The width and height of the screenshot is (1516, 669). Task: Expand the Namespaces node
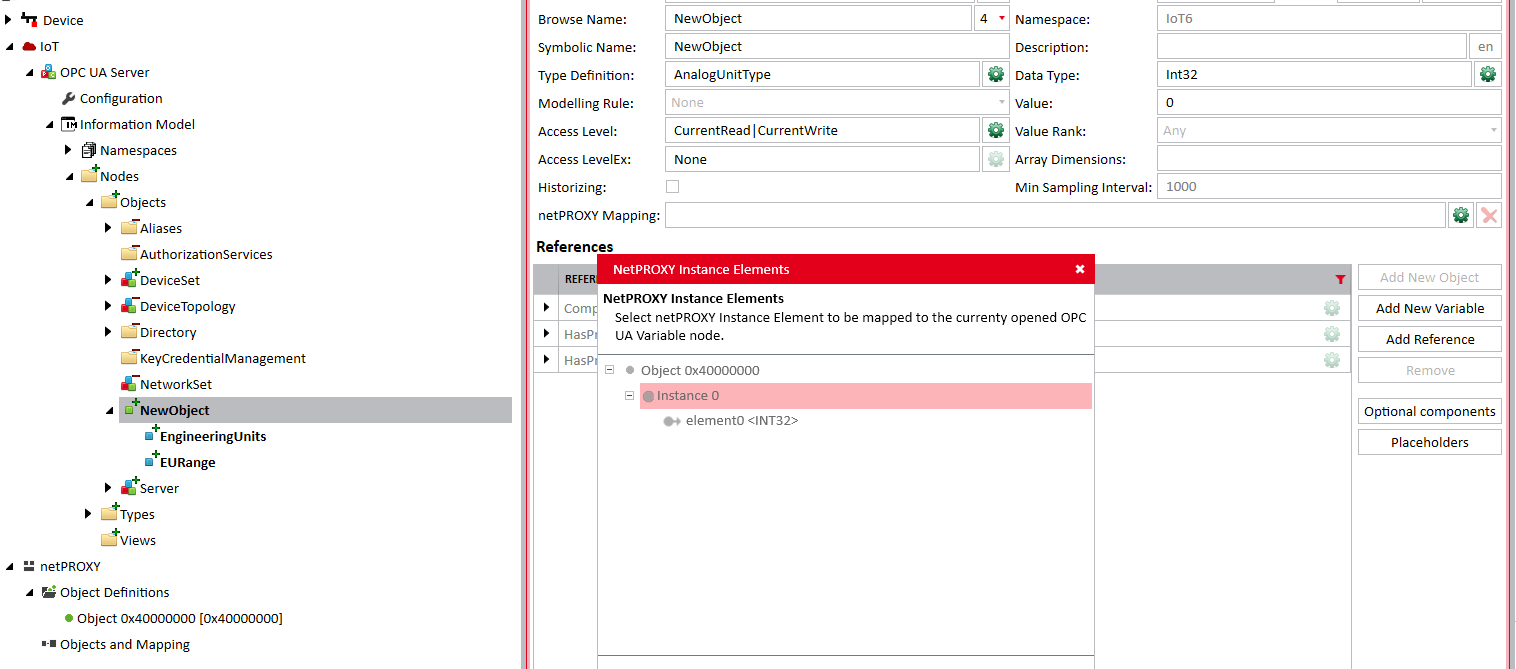(68, 150)
